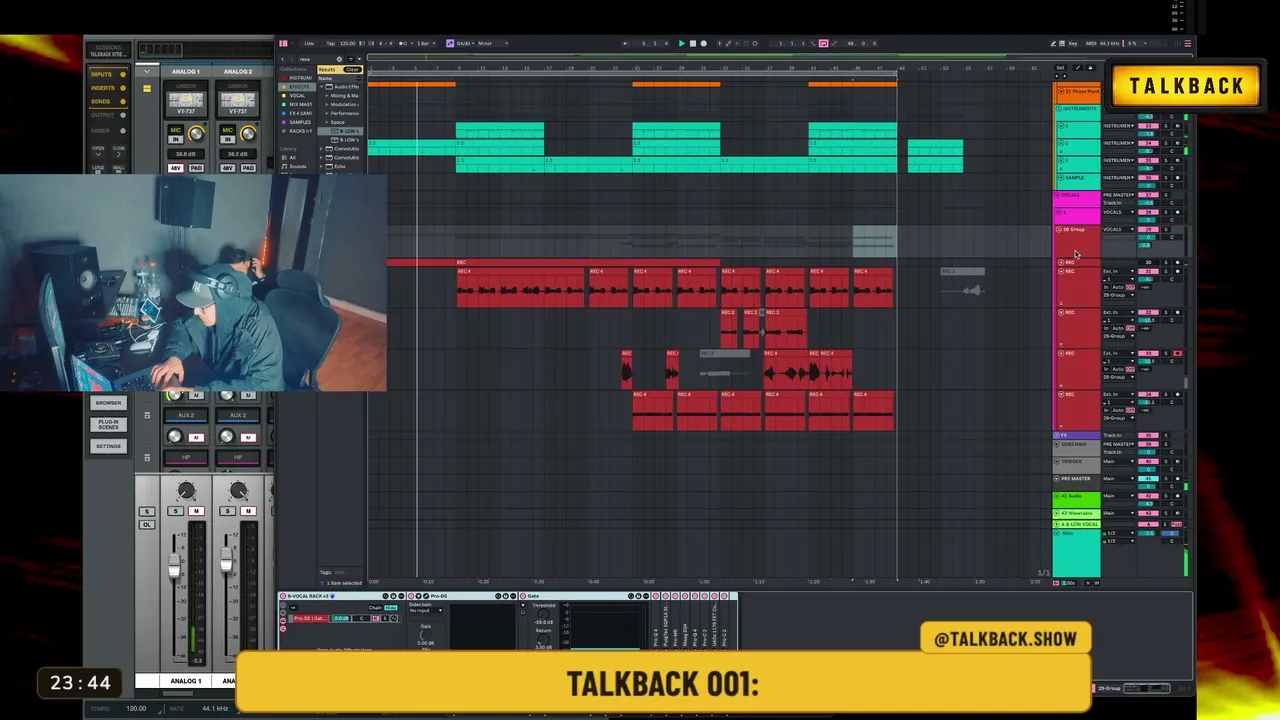Expand the Echo folder in browser
This screenshot has height=720, width=1280.
click(x=321, y=166)
